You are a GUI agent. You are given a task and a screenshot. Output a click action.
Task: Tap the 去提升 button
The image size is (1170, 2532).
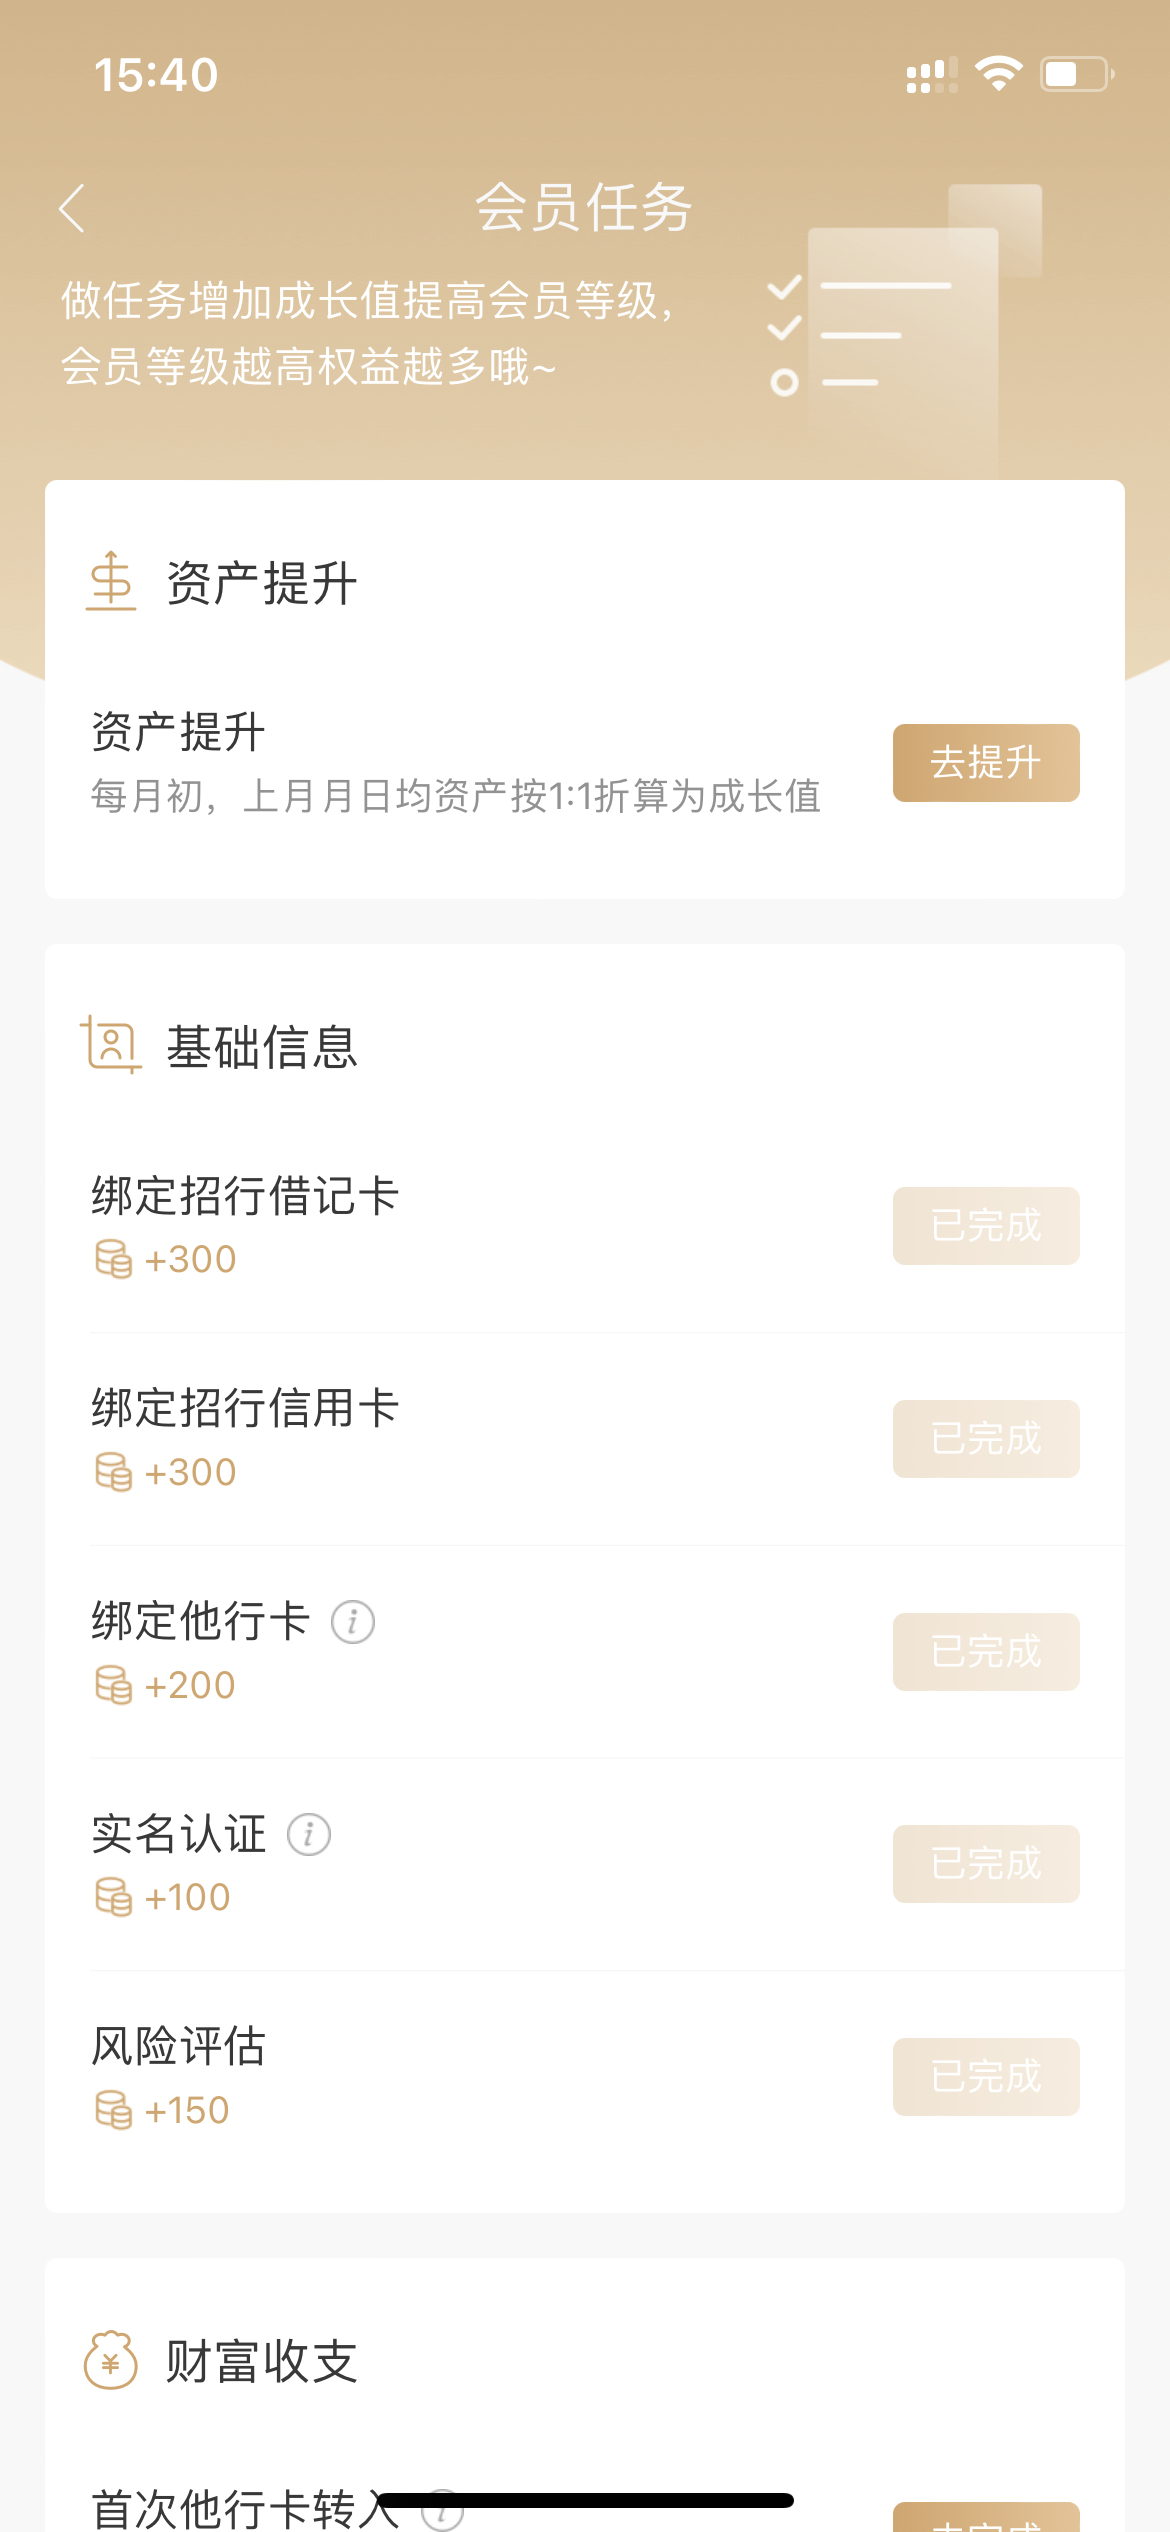click(986, 763)
